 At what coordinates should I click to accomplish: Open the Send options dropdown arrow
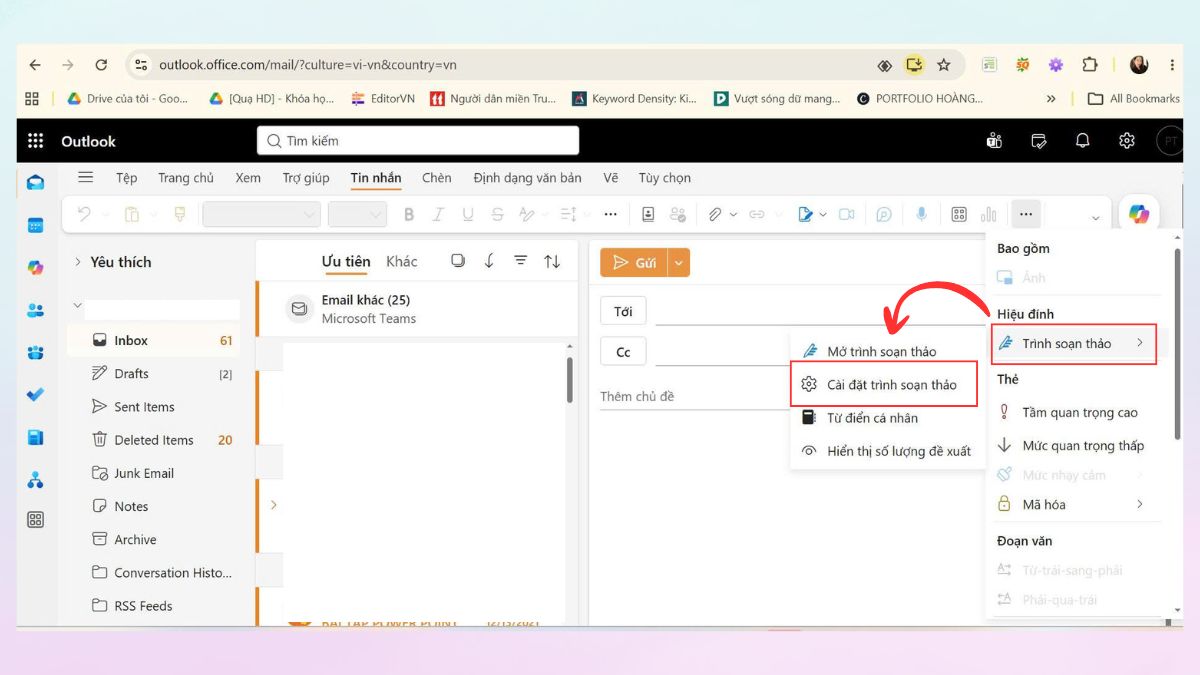(x=679, y=263)
